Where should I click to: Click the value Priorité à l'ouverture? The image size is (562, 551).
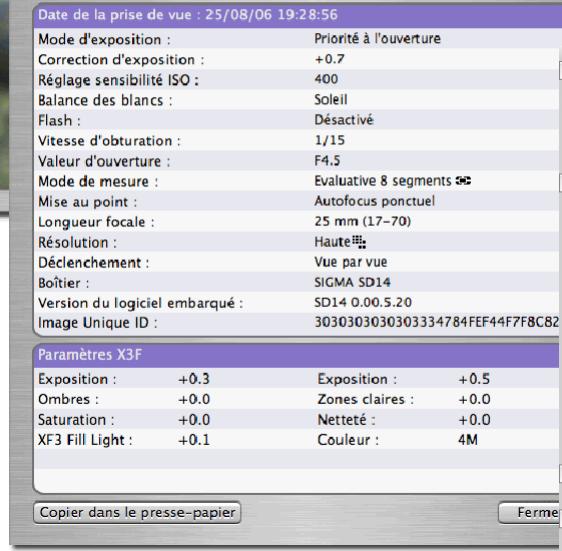pyautogui.click(x=377, y=39)
